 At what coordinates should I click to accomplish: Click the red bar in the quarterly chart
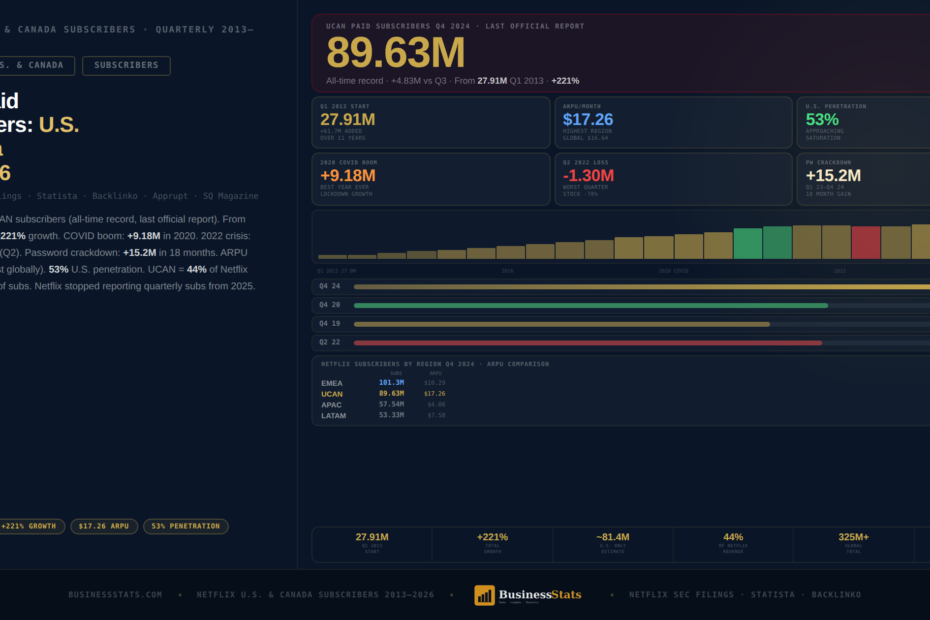865,242
